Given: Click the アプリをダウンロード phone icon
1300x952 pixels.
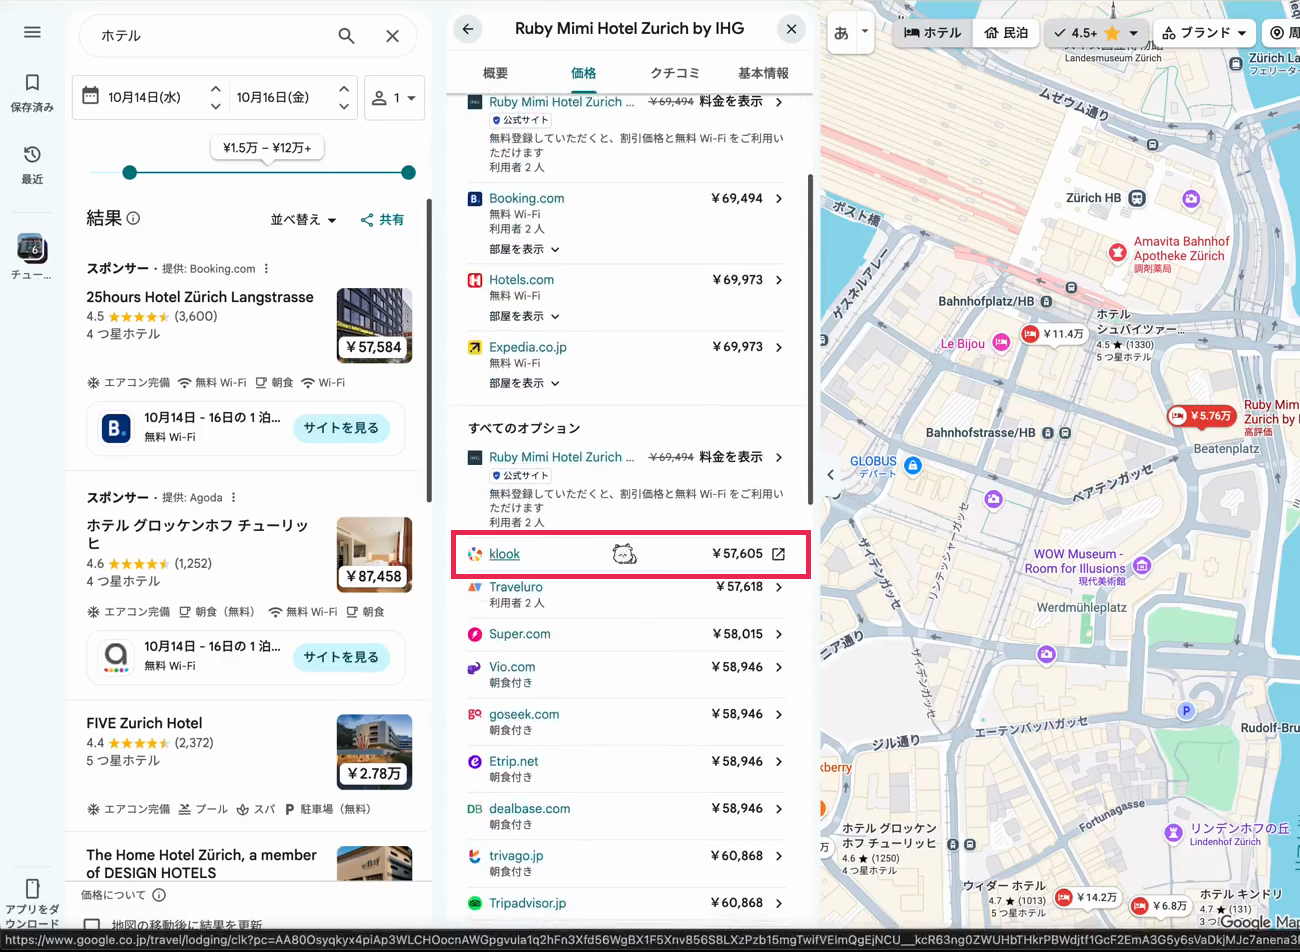Looking at the screenshot, I should tap(32, 888).
